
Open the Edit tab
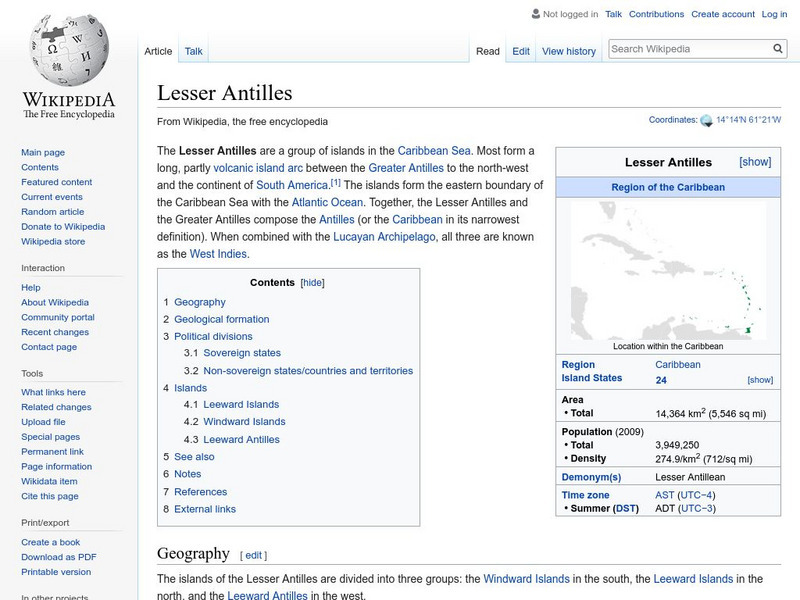click(521, 51)
